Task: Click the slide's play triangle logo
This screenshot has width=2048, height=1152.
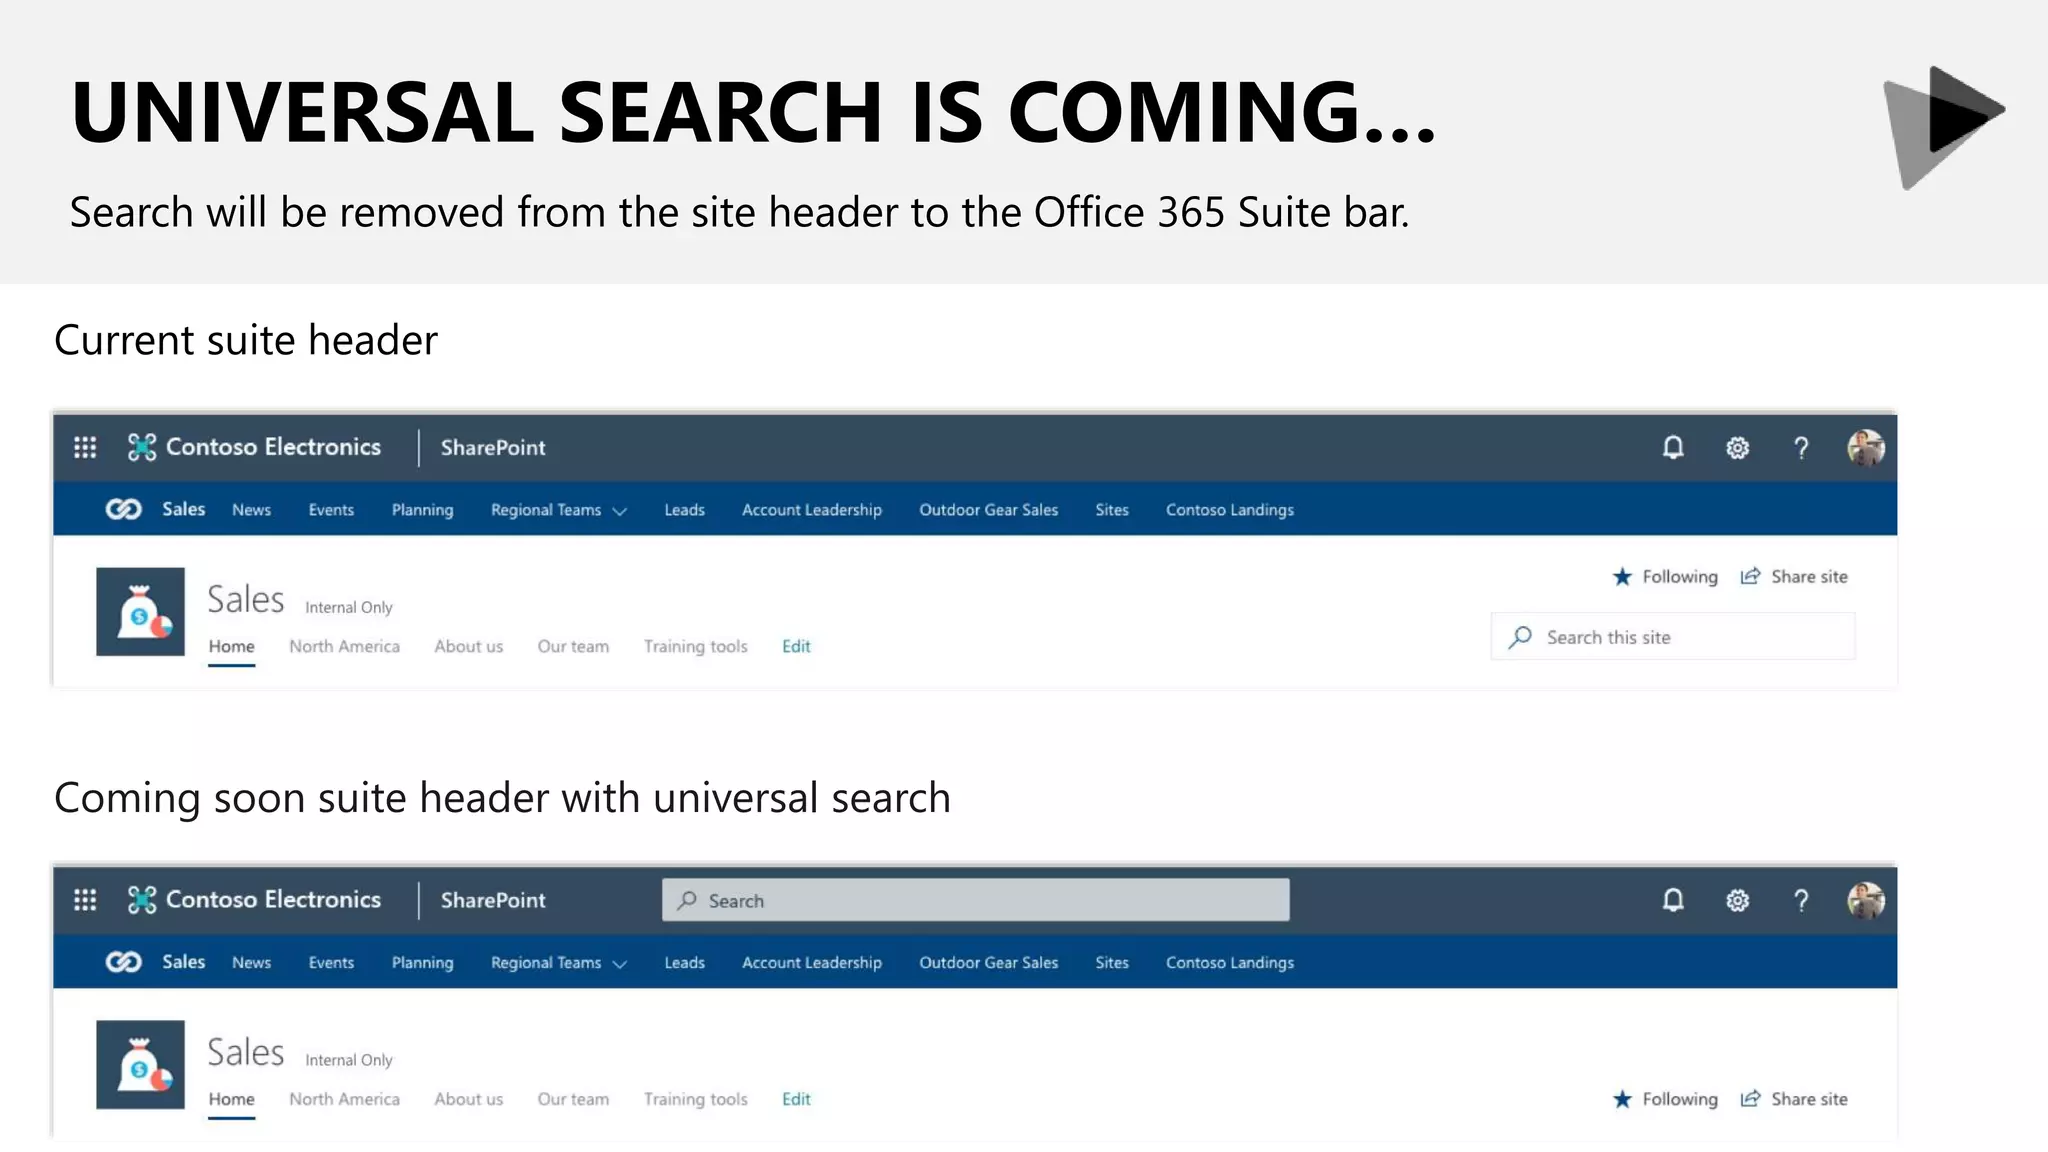Action: tap(1943, 127)
